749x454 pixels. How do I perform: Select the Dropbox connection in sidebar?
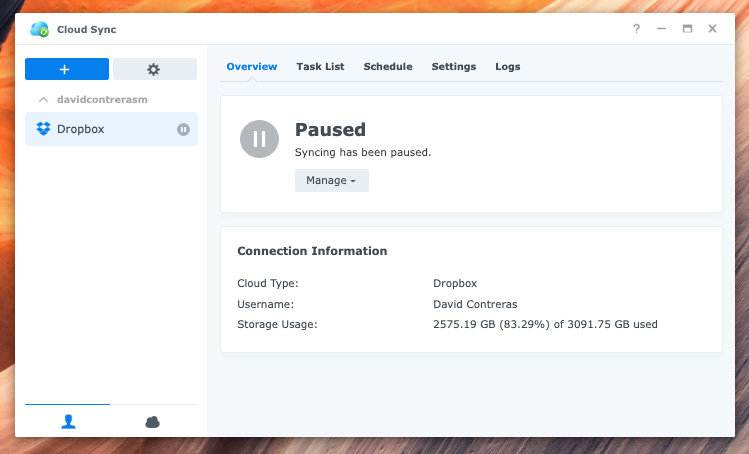(x=111, y=129)
